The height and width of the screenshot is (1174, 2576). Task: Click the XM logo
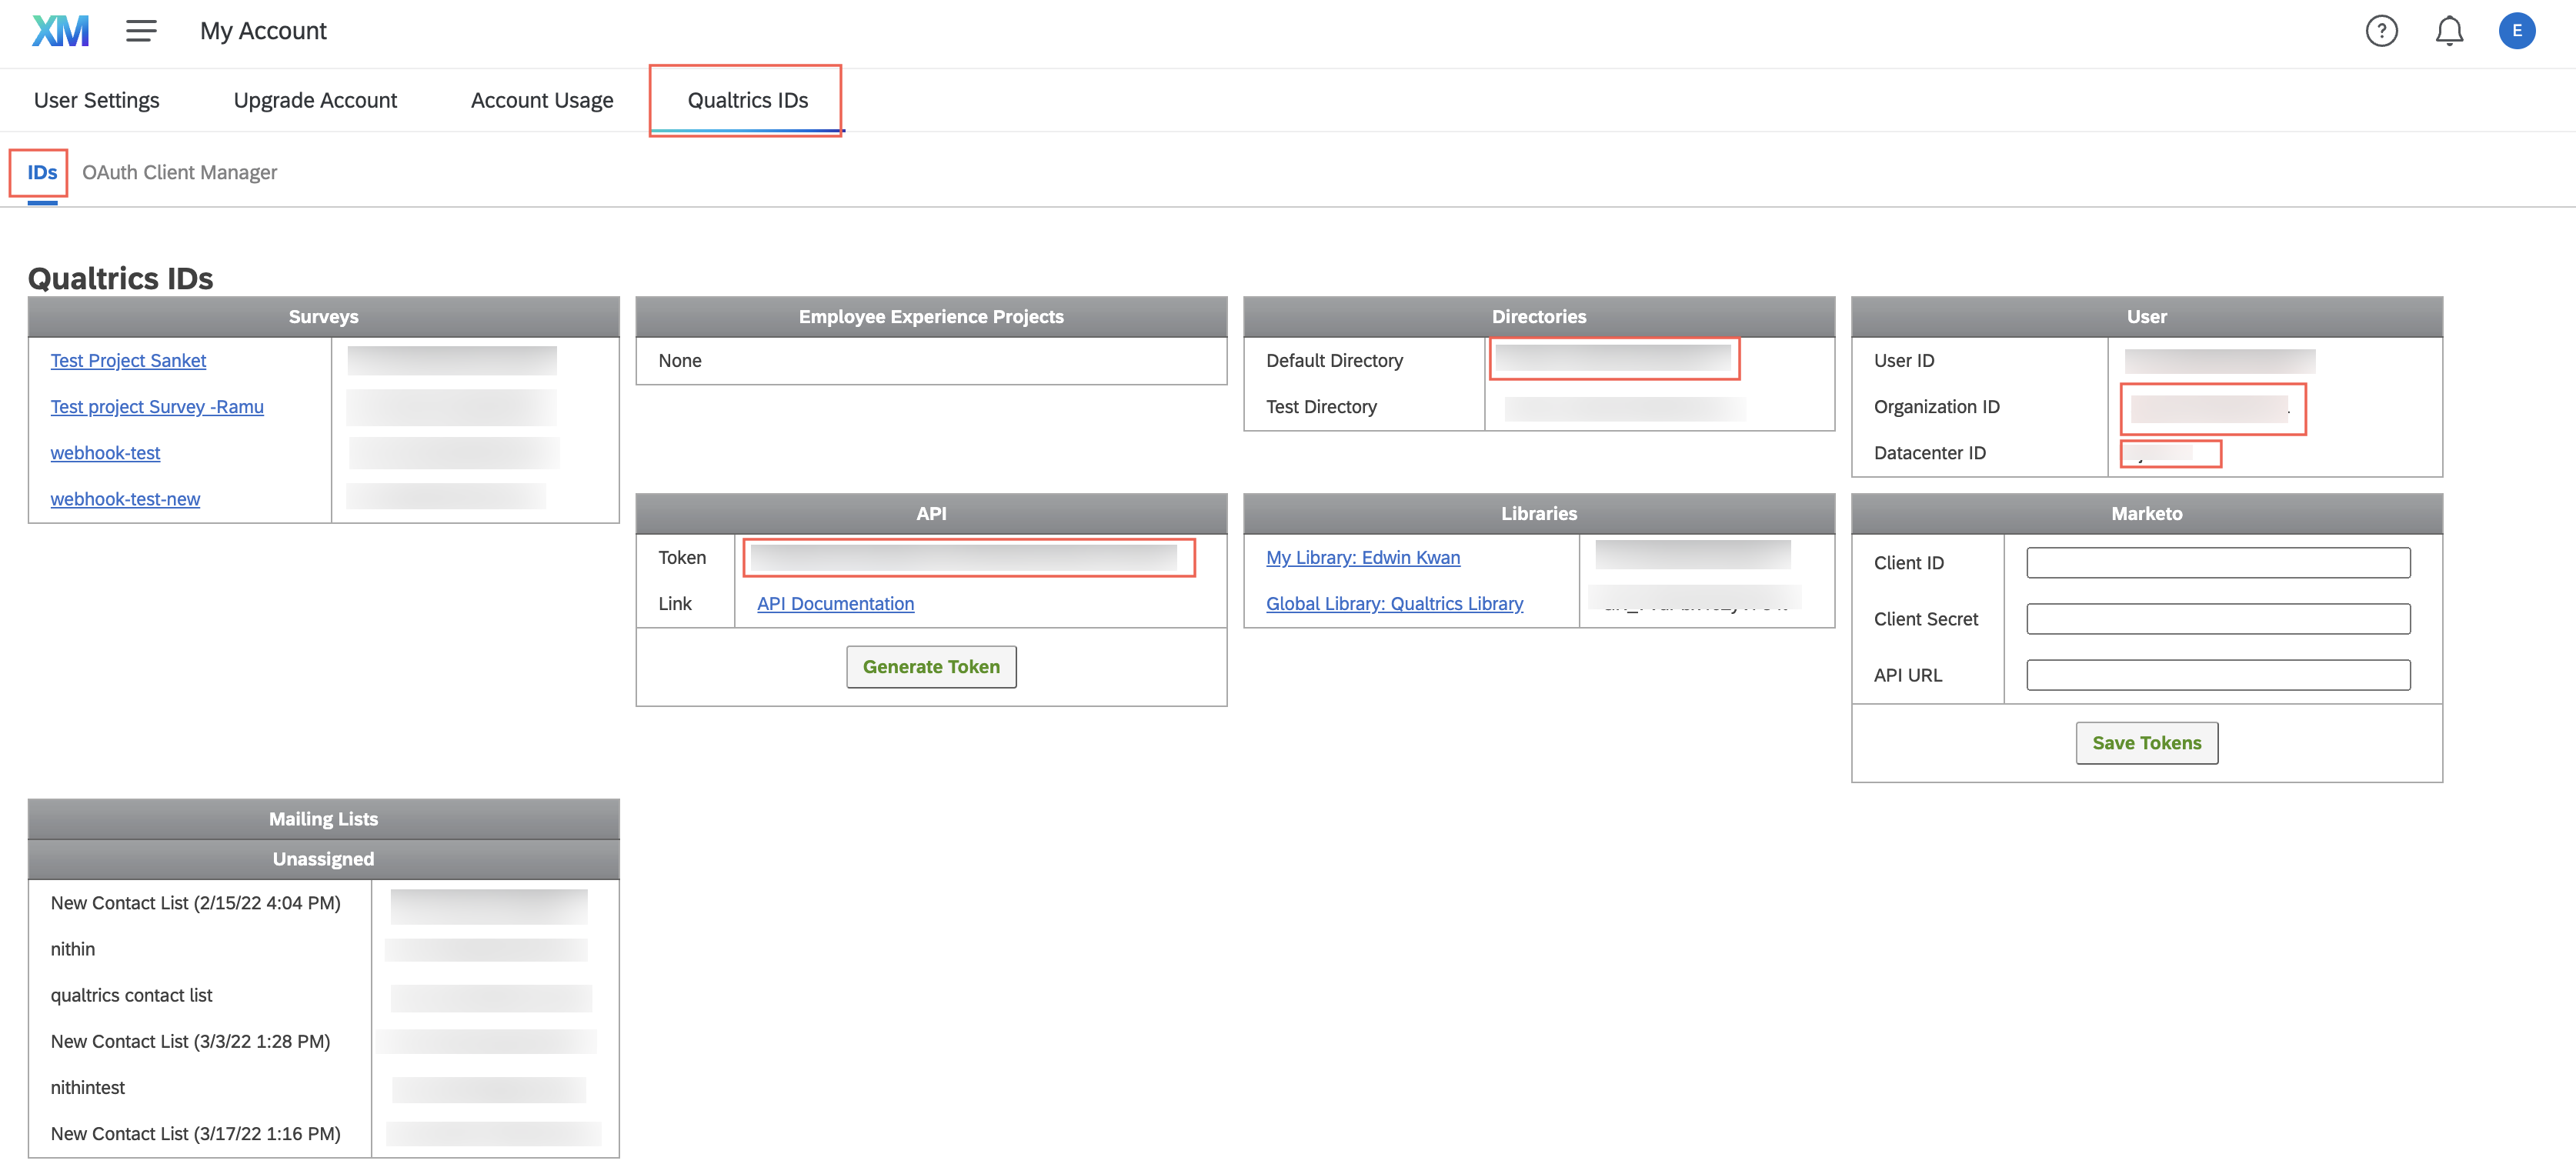point(60,31)
